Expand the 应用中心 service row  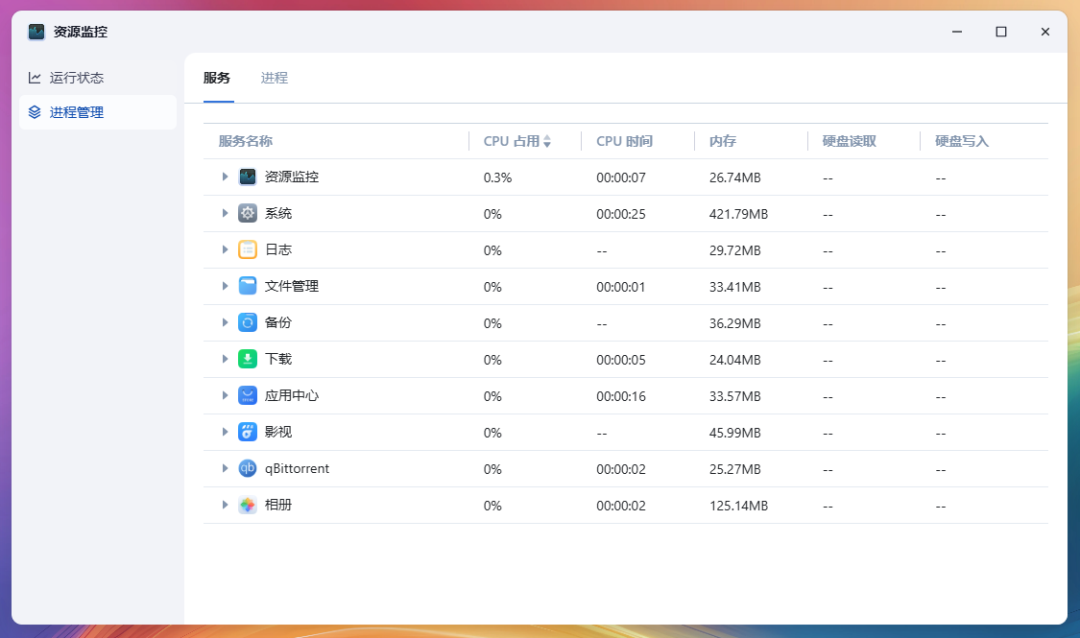[x=225, y=395]
